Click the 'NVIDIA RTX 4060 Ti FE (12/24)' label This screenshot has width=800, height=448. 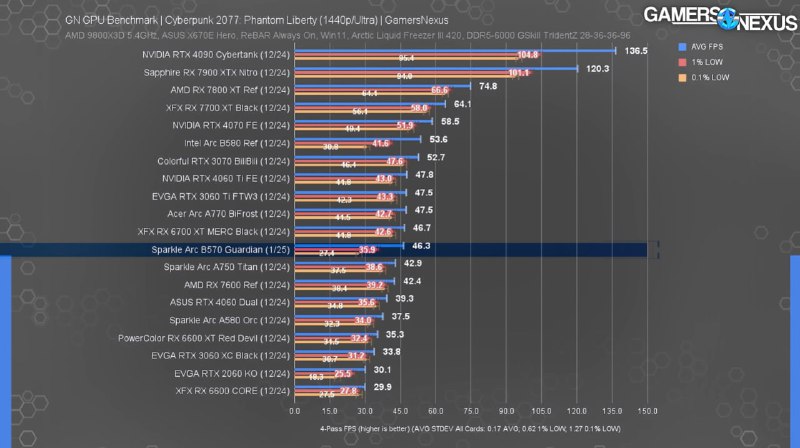click(x=226, y=179)
